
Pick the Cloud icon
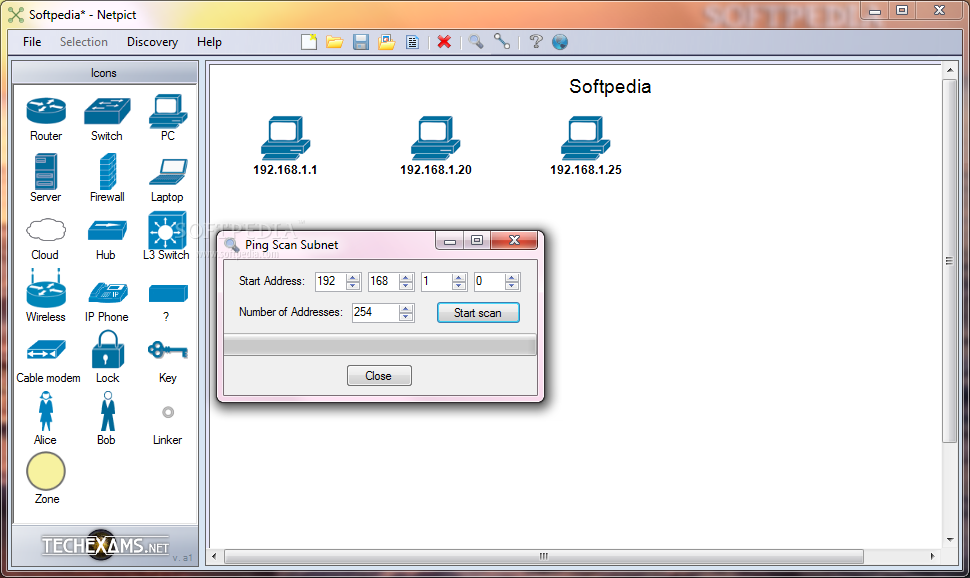pos(46,230)
